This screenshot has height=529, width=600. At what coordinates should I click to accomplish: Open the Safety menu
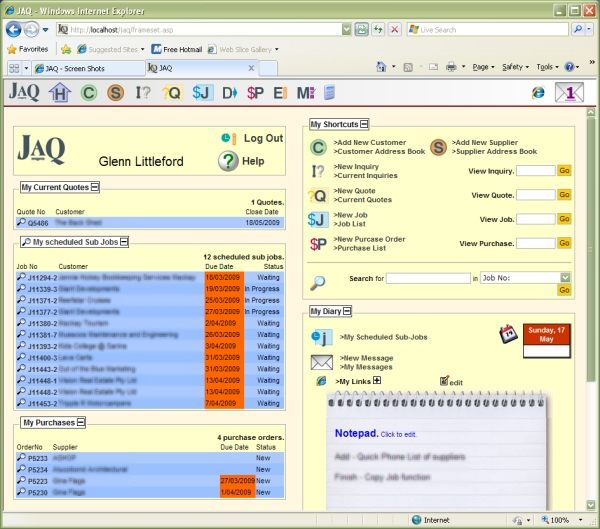click(515, 67)
